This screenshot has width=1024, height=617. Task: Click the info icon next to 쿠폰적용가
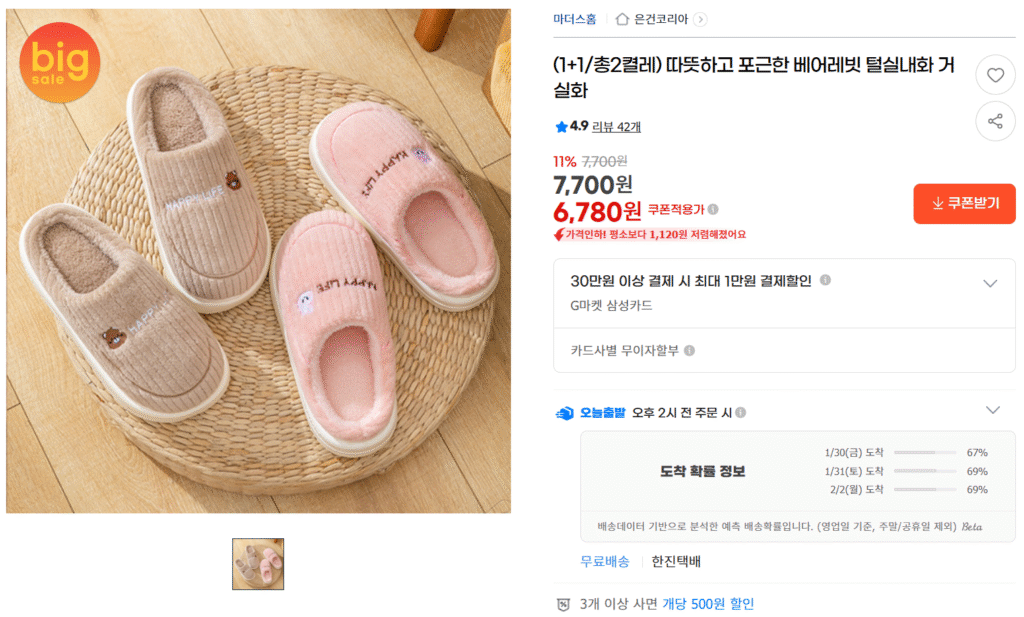tap(713, 210)
